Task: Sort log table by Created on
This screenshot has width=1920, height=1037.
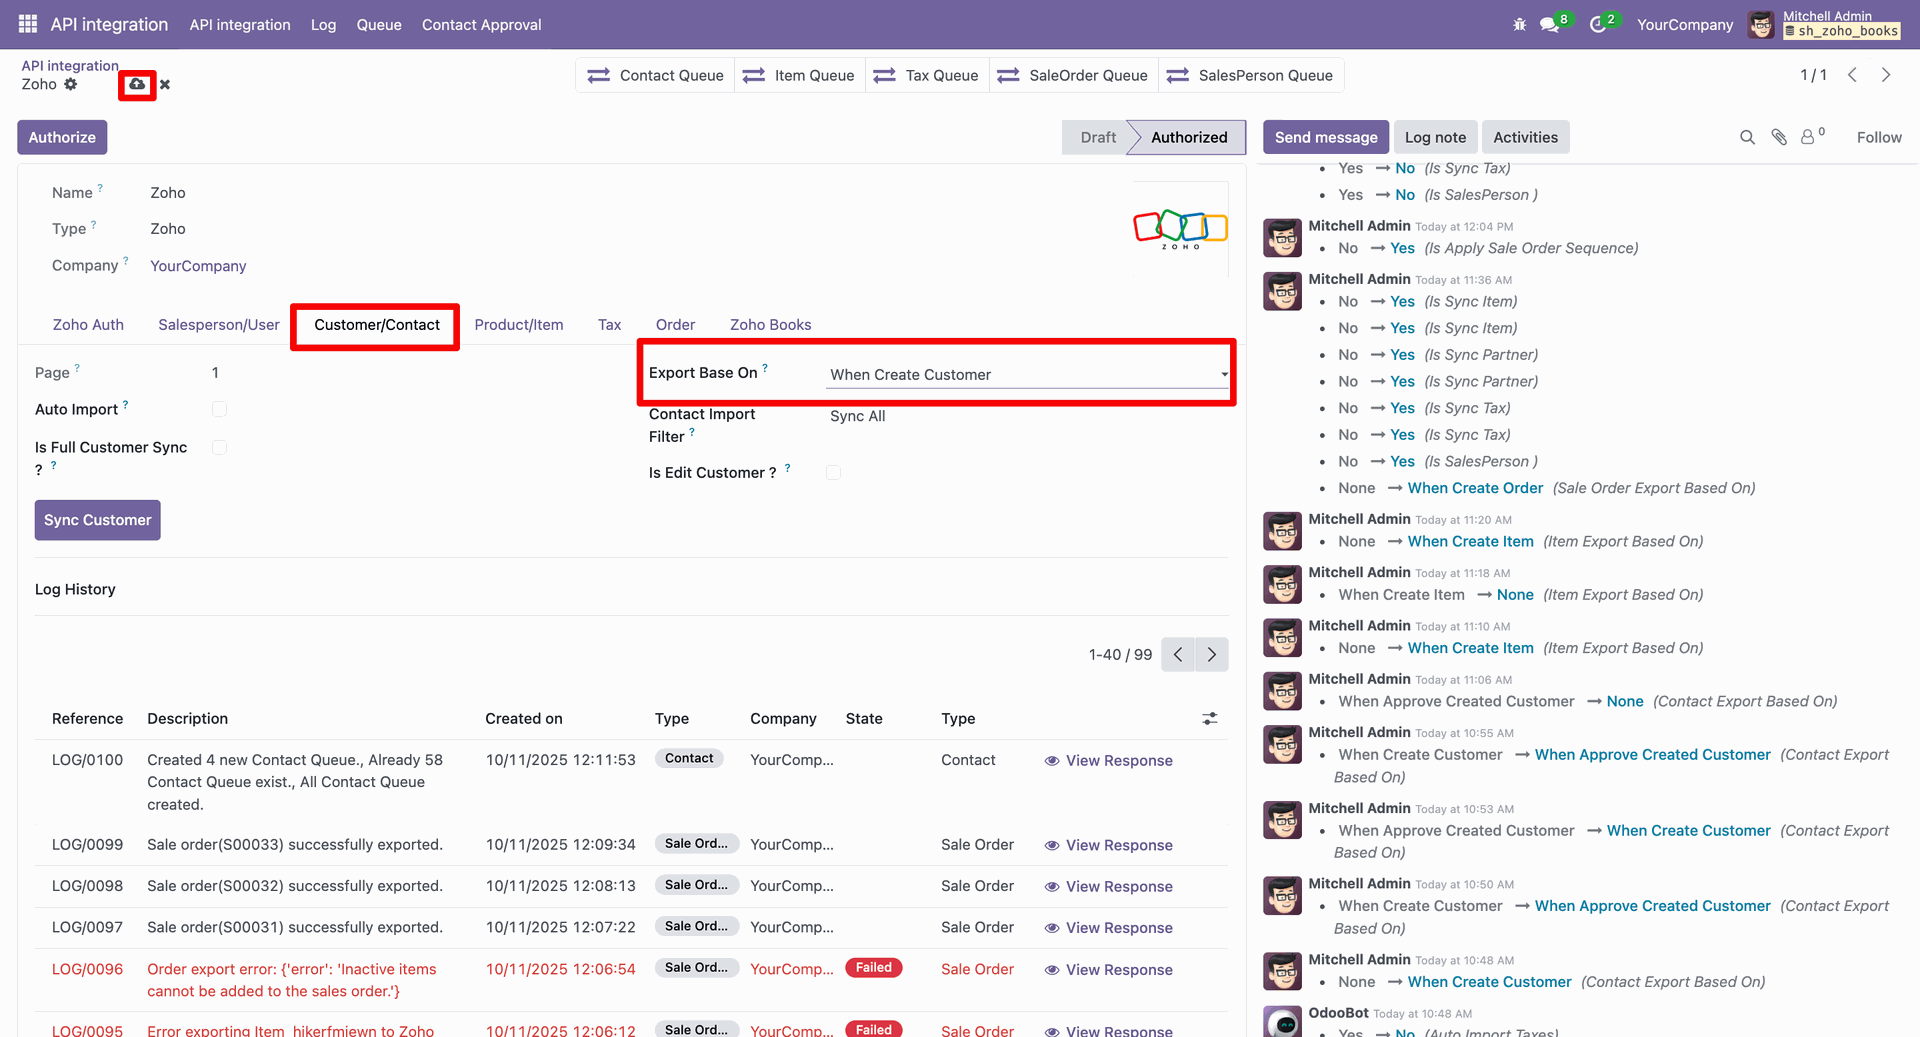Action: (x=524, y=719)
